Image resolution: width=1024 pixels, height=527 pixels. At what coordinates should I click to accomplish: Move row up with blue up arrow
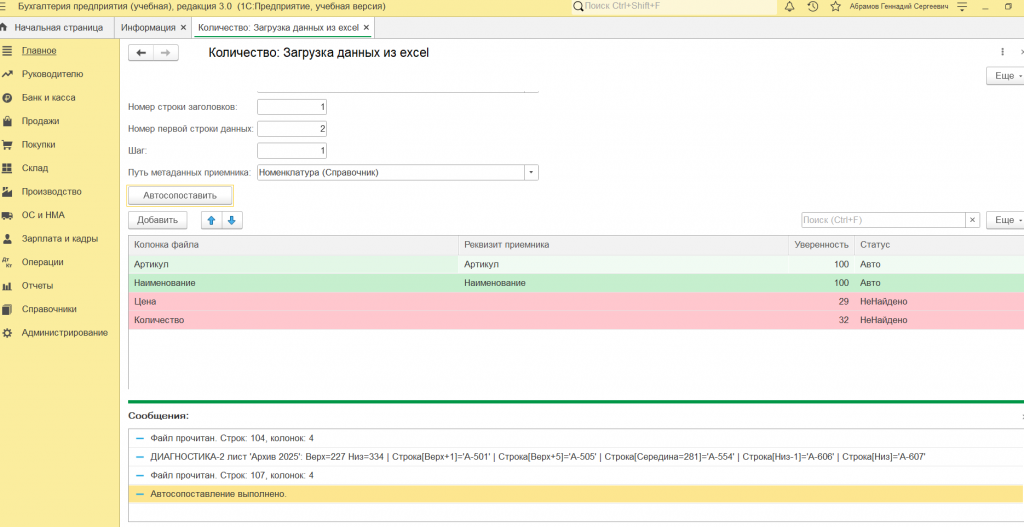212,221
